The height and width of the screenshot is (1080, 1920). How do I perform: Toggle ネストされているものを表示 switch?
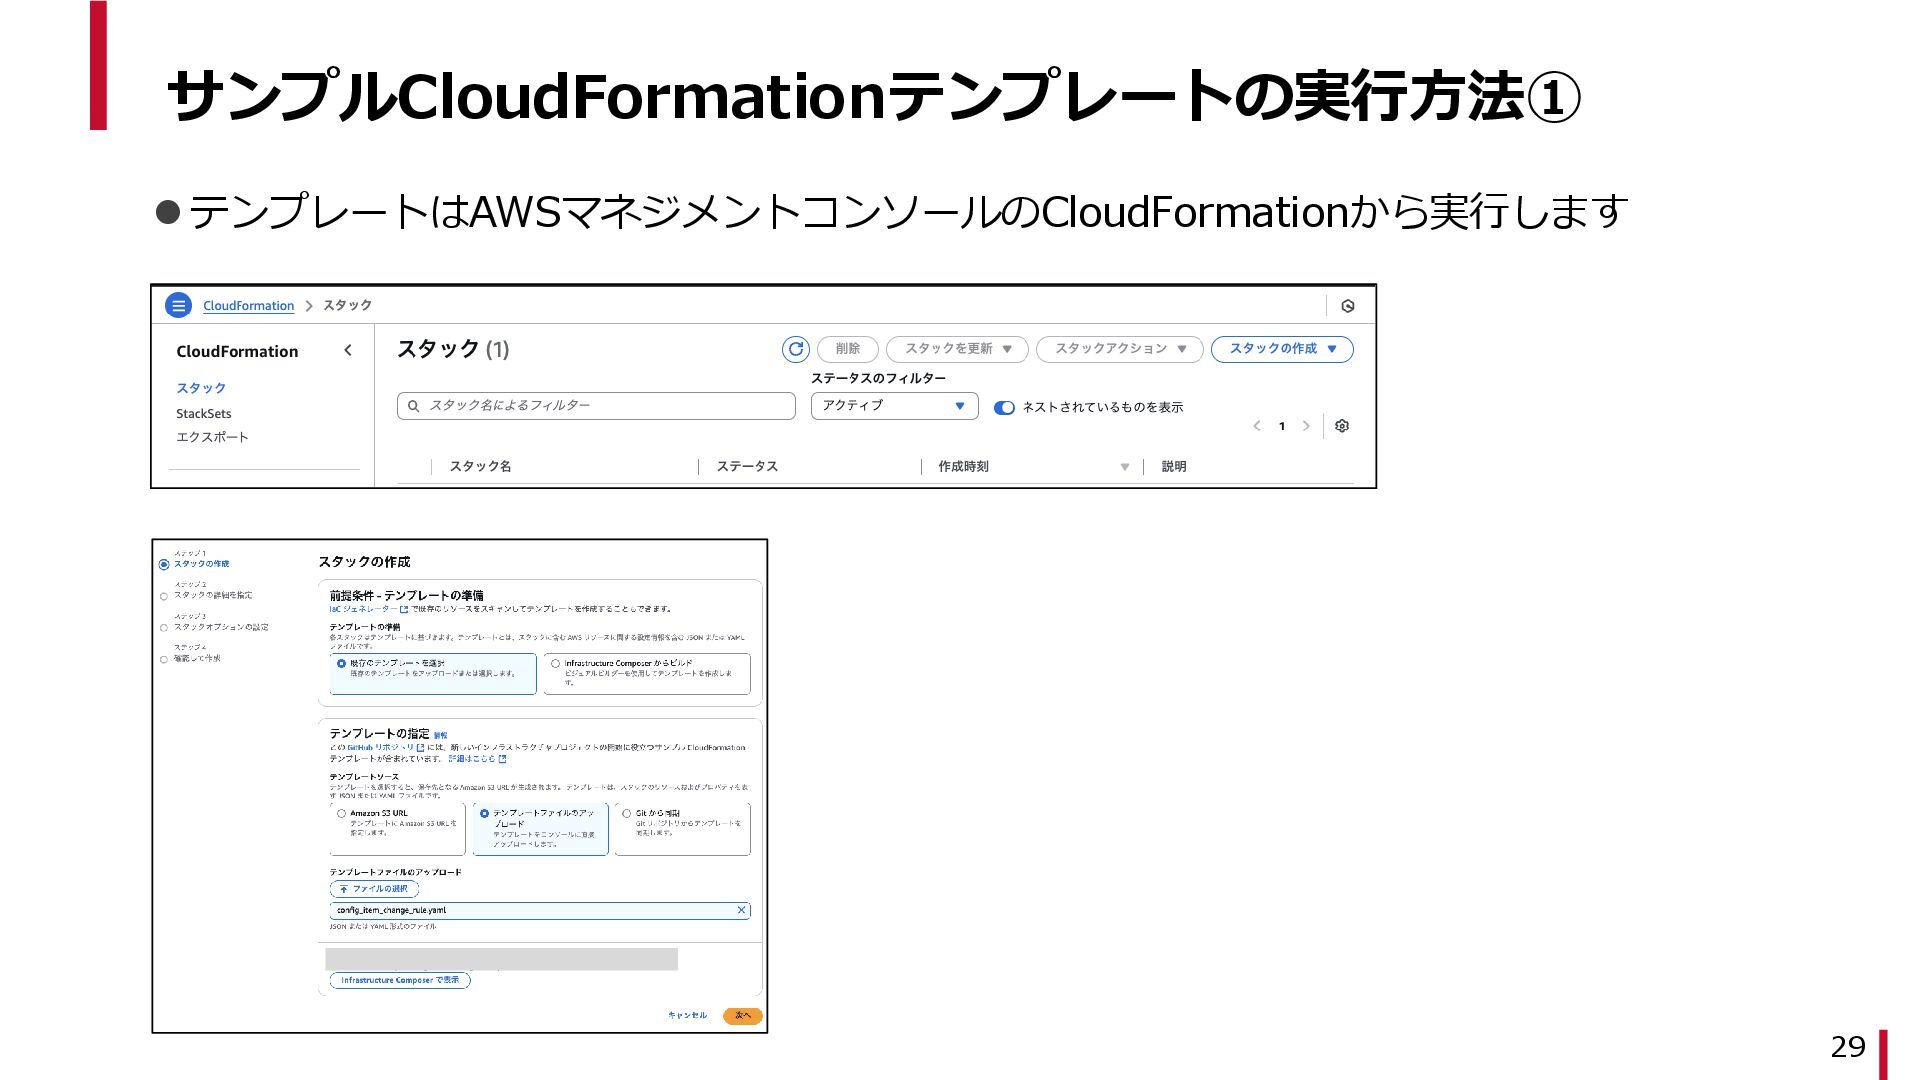tap(1004, 407)
